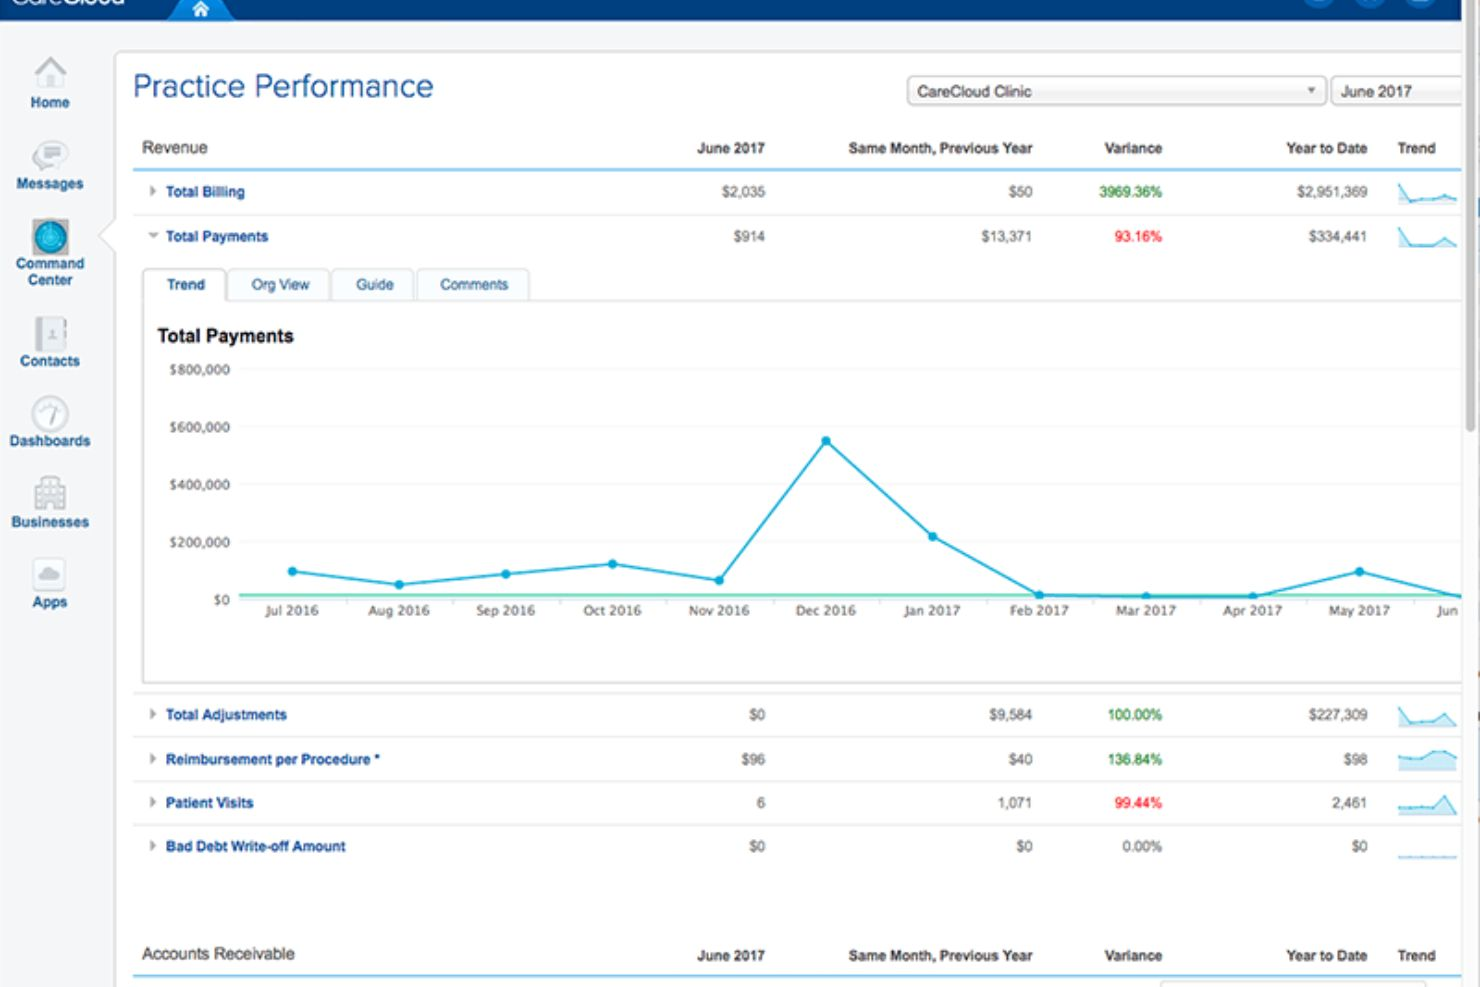Open the CareCloud Clinic dropdown
Image resolution: width=1480 pixels, height=987 pixels.
coord(1116,91)
